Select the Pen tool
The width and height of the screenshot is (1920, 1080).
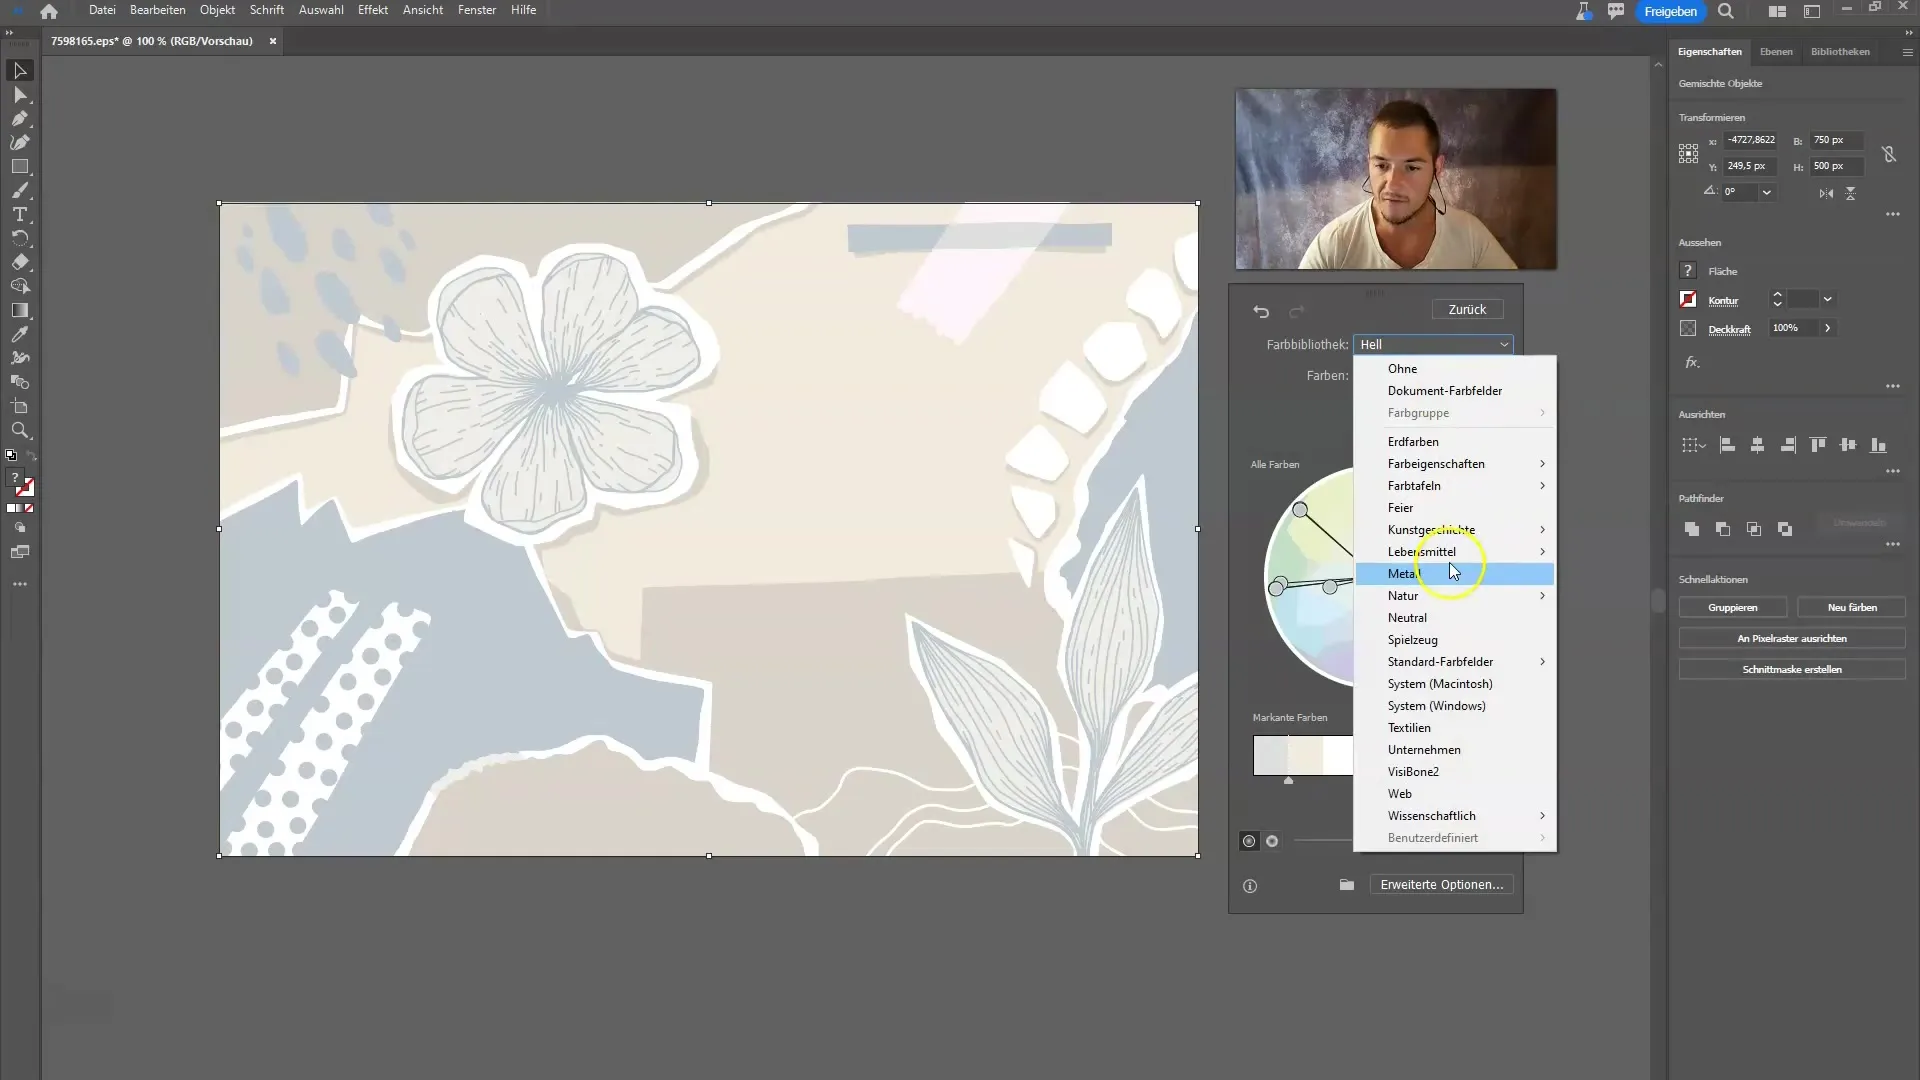click(x=20, y=119)
